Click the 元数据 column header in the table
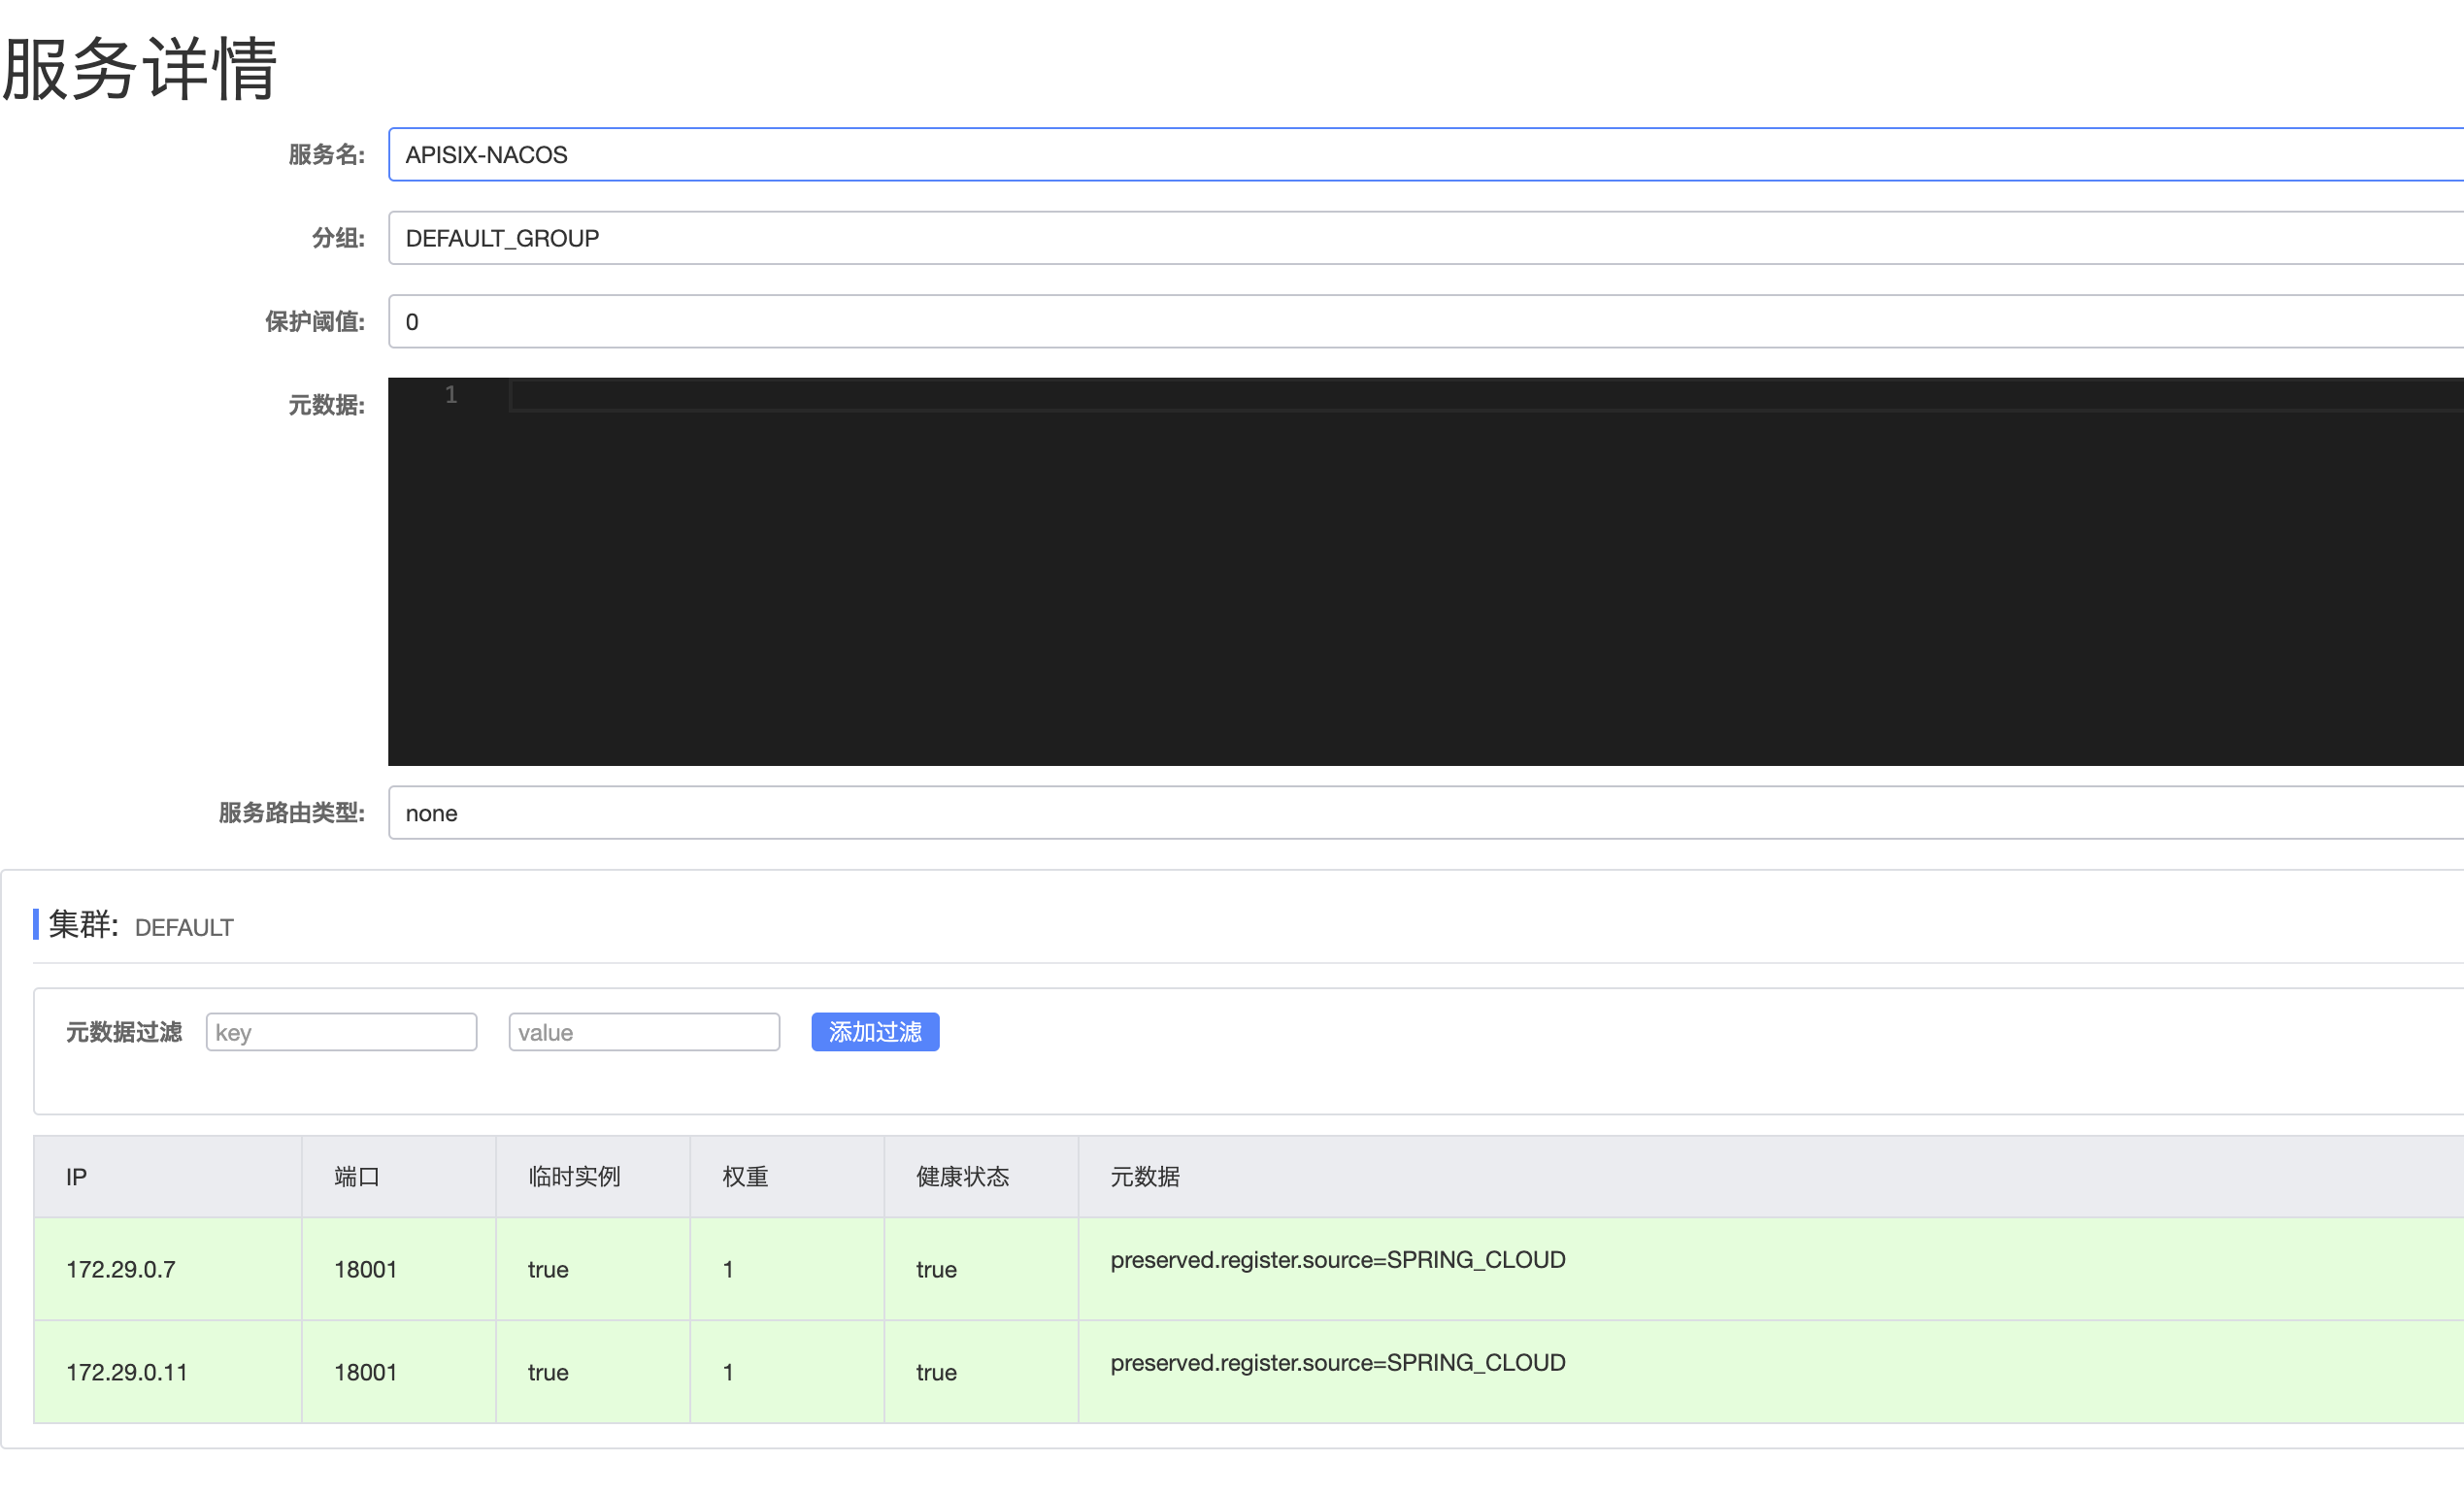The image size is (2464, 1495). coord(1145,1177)
